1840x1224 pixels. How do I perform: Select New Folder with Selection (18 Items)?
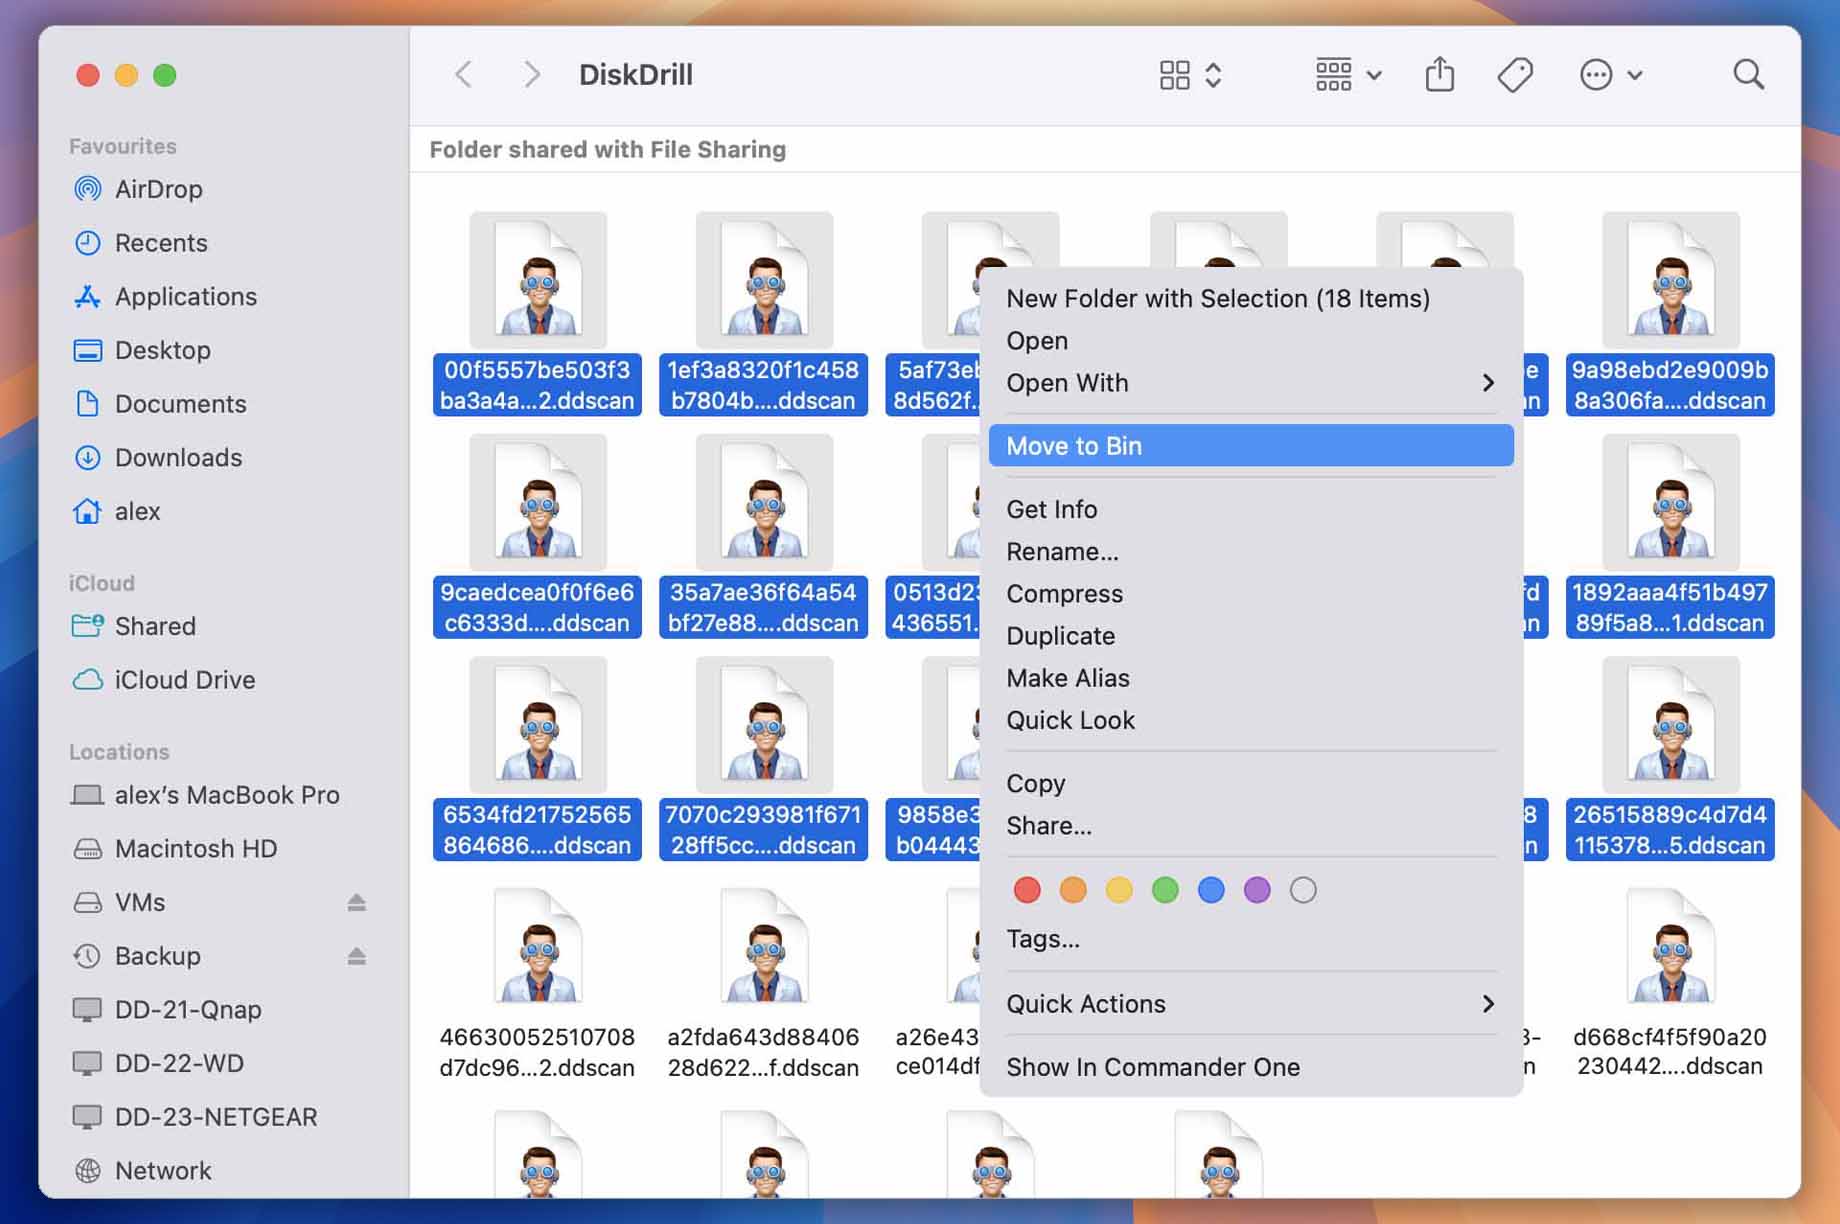click(1250, 299)
